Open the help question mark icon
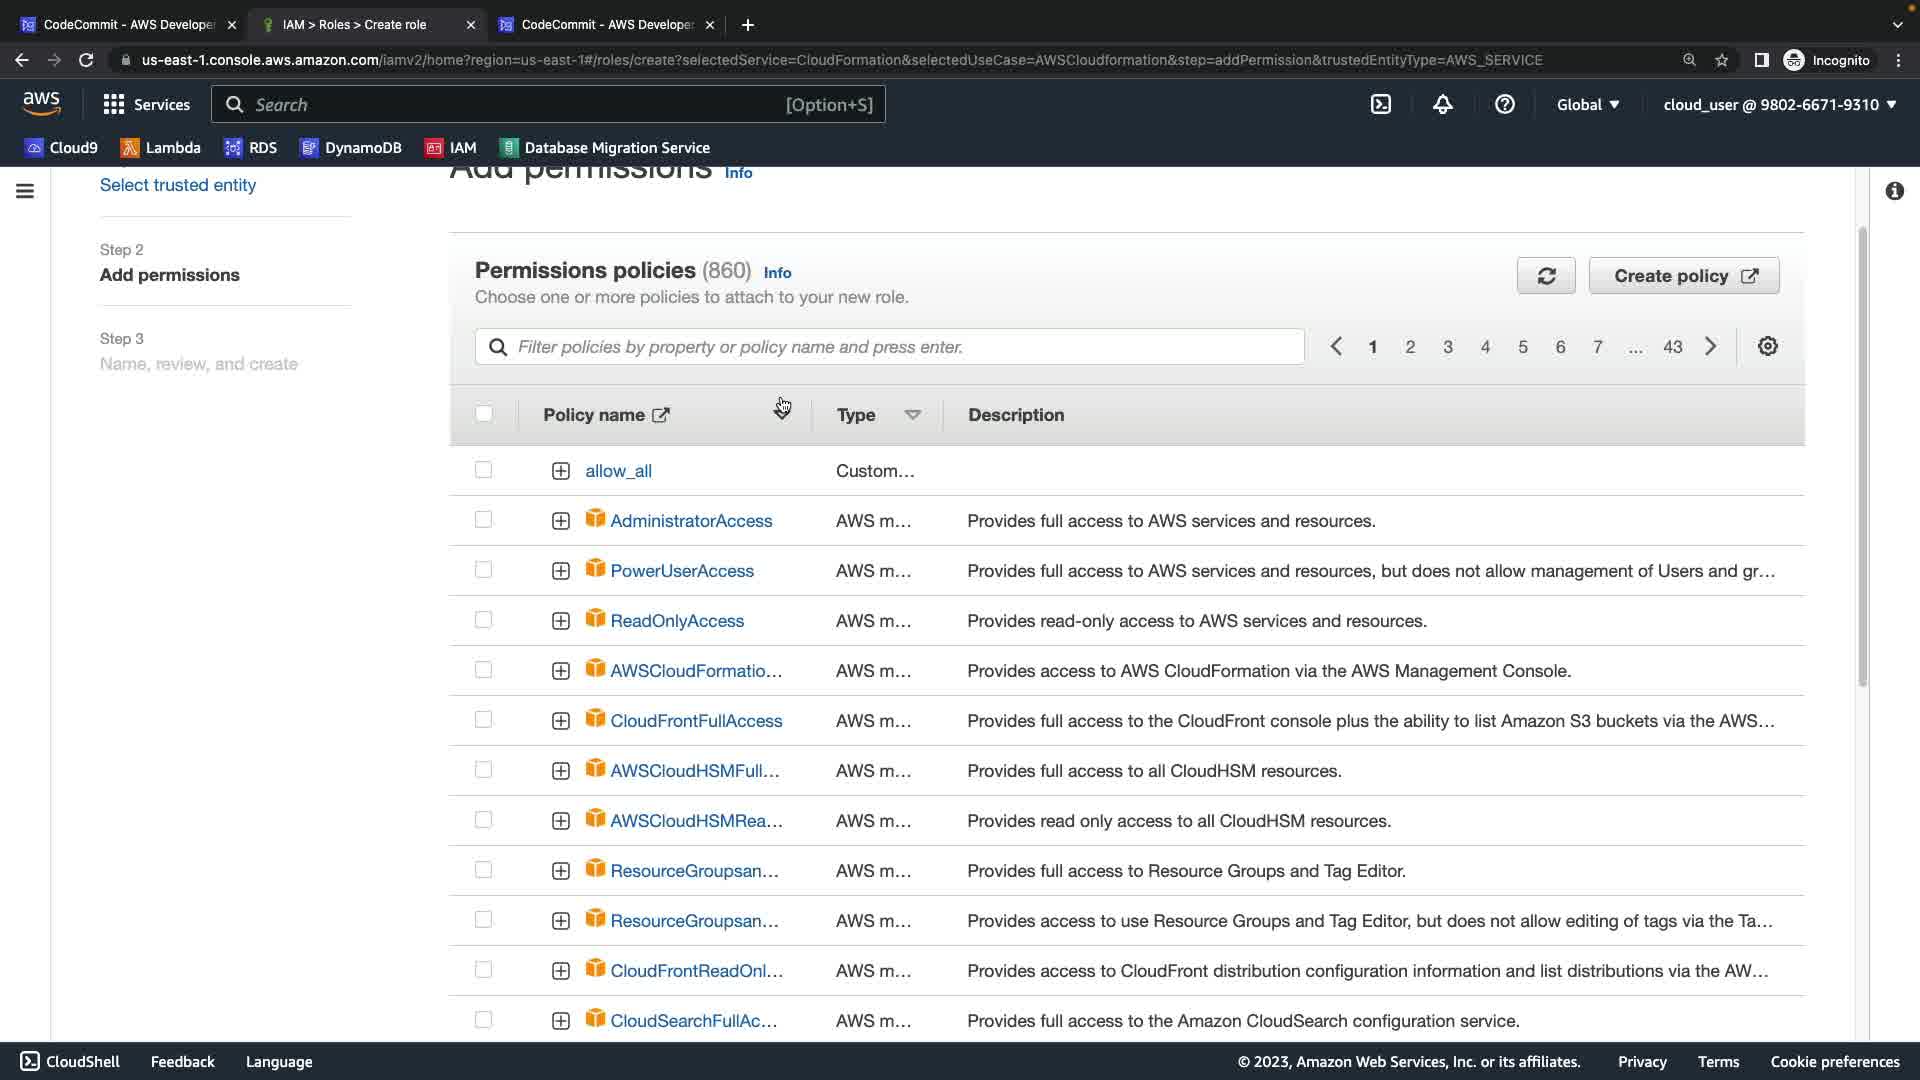 point(1504,105)
